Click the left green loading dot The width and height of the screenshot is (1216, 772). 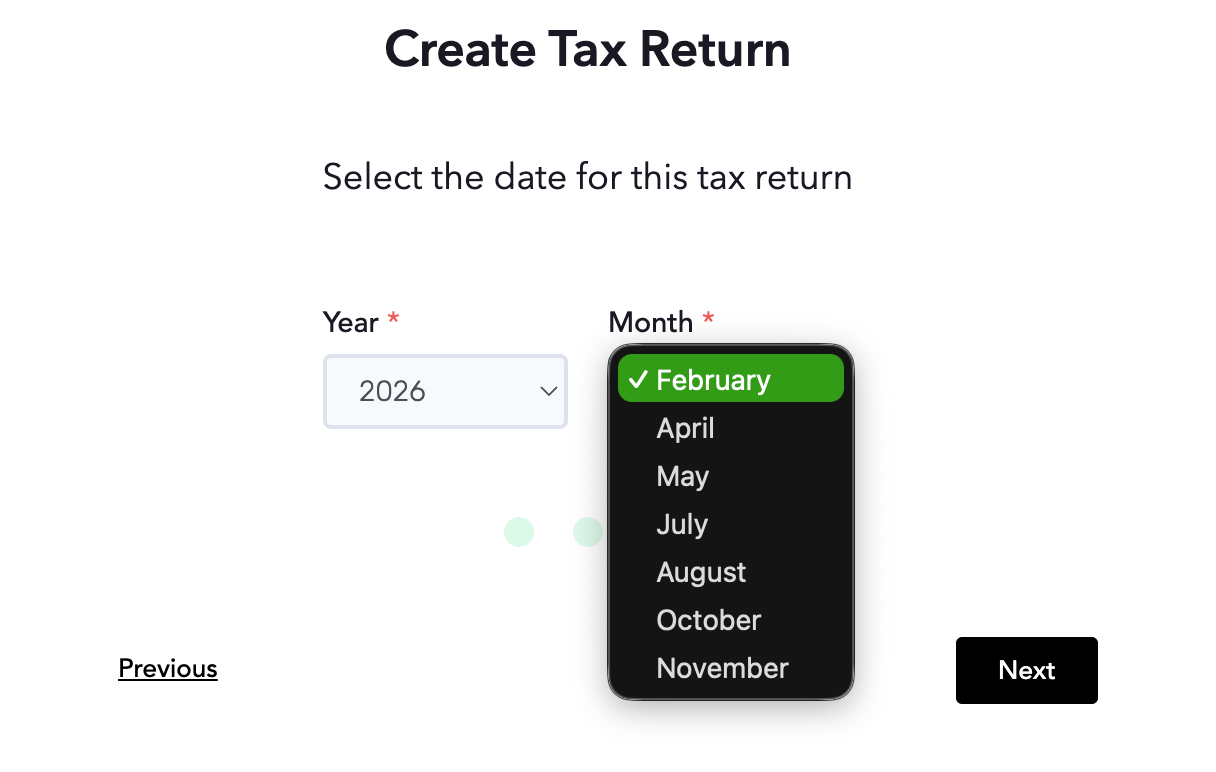point(519,532)
